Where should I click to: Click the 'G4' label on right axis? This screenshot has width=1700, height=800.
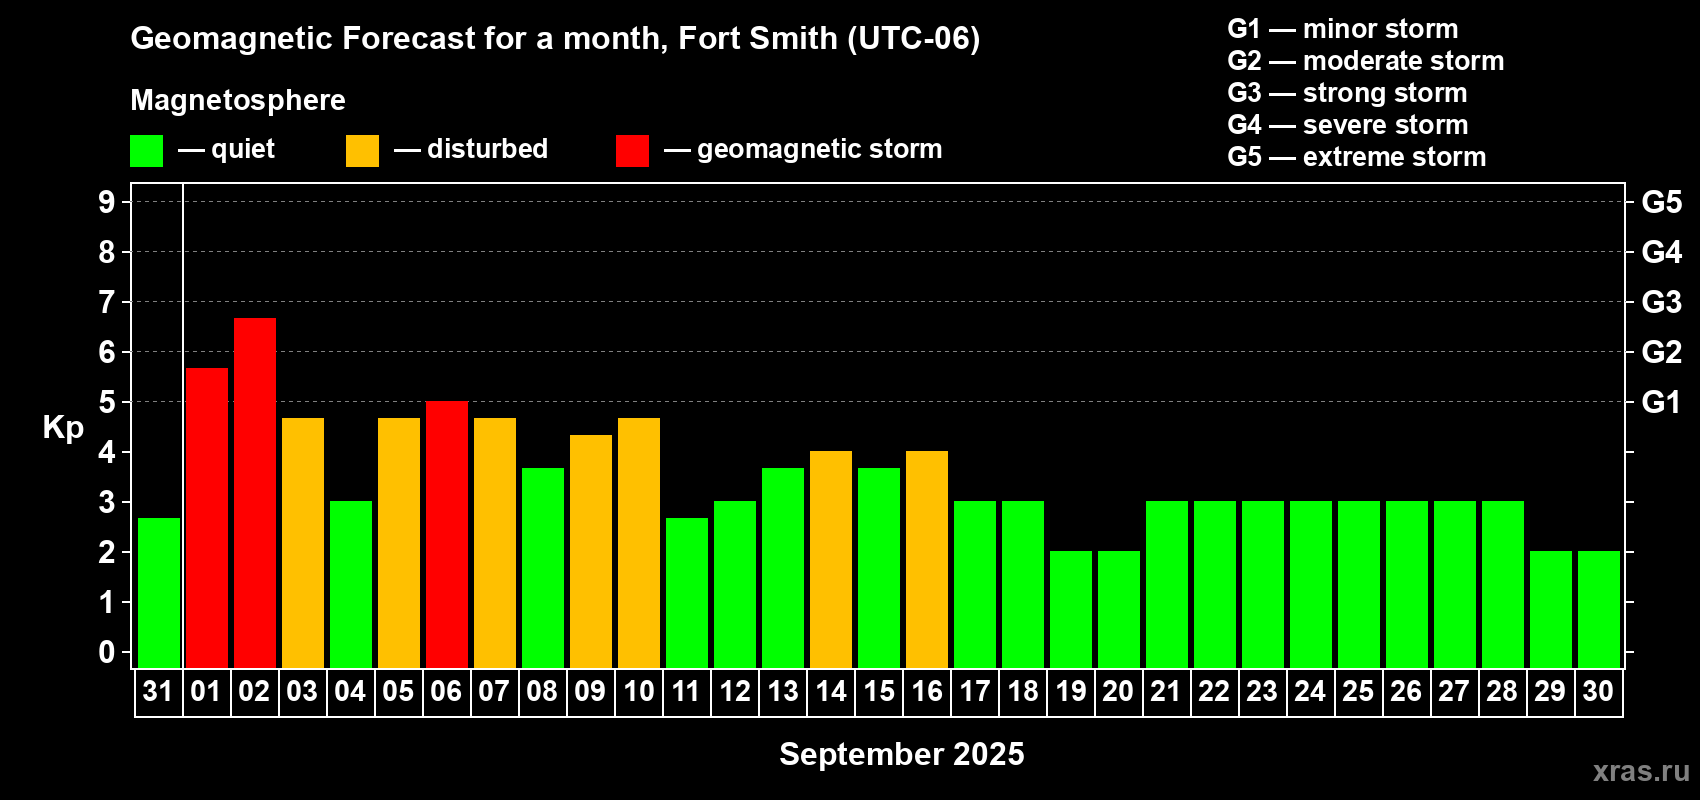pos(1662,252)
